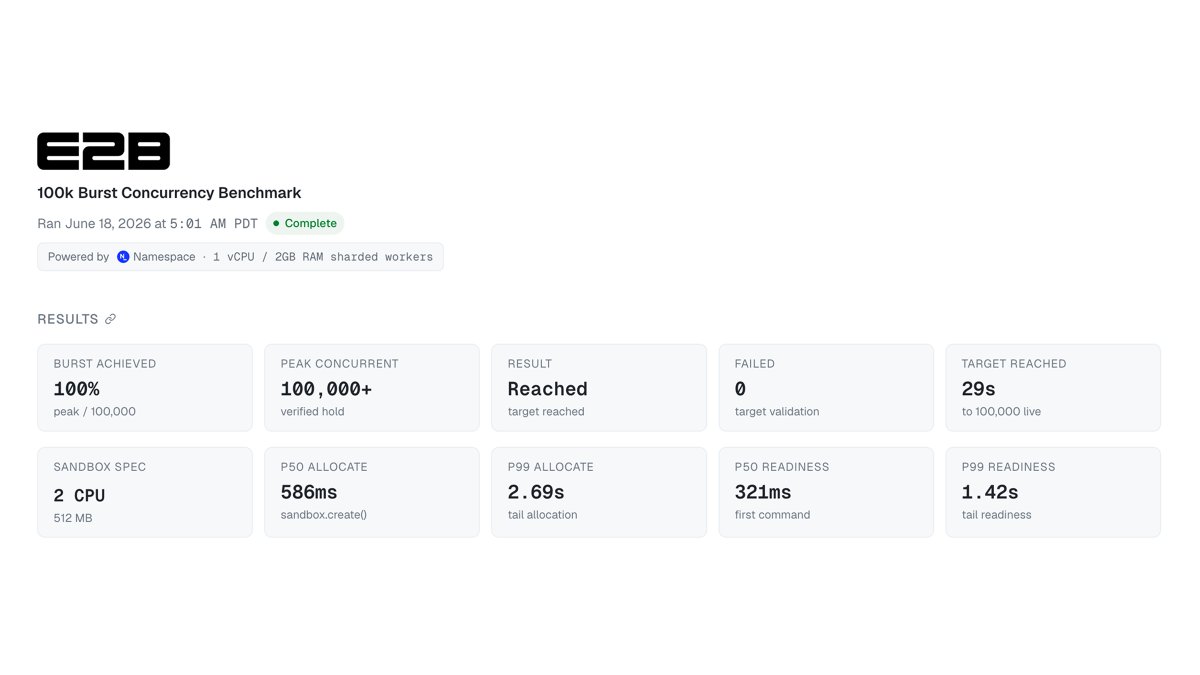Screen dimensions: 1200x675
Task: Click the sandbox.create() caption
Action: [x=324, y=515]
